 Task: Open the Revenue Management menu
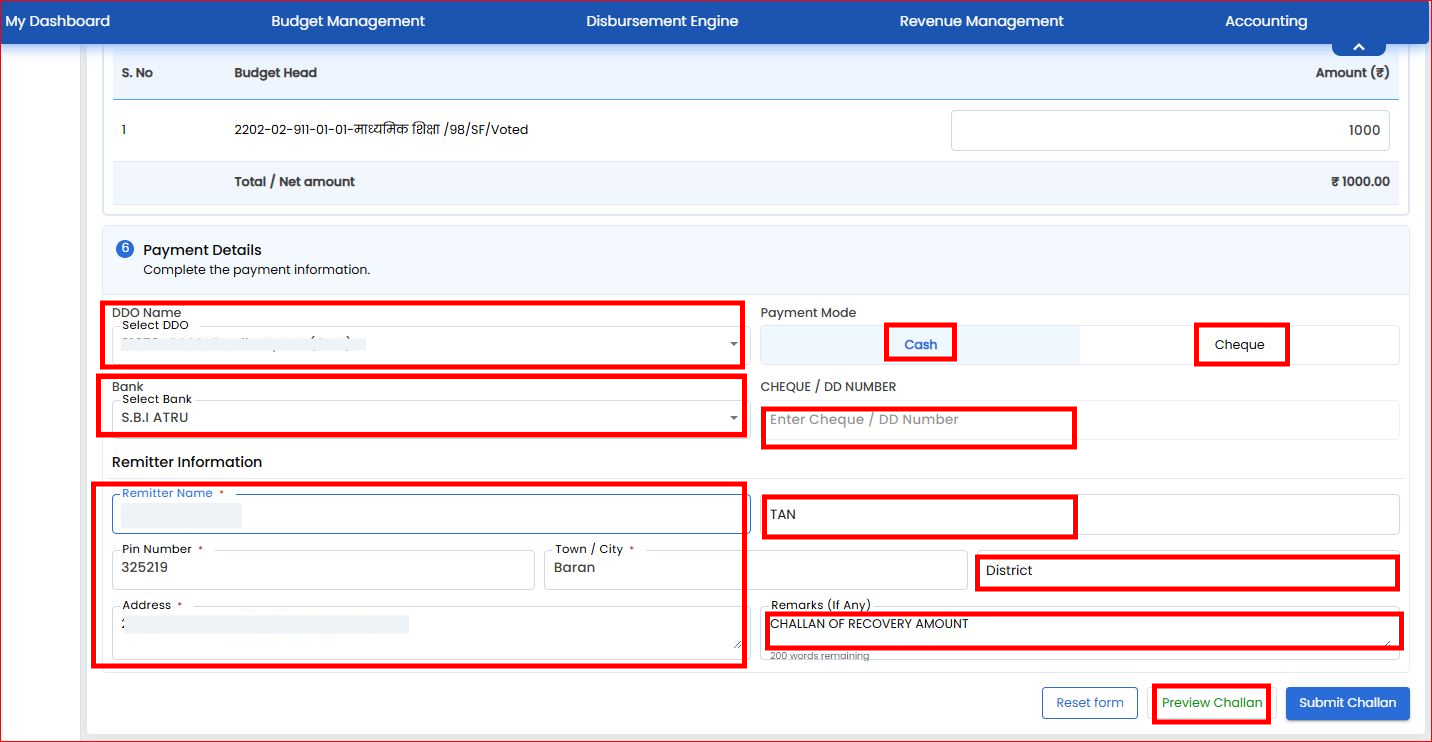(981, 21)
